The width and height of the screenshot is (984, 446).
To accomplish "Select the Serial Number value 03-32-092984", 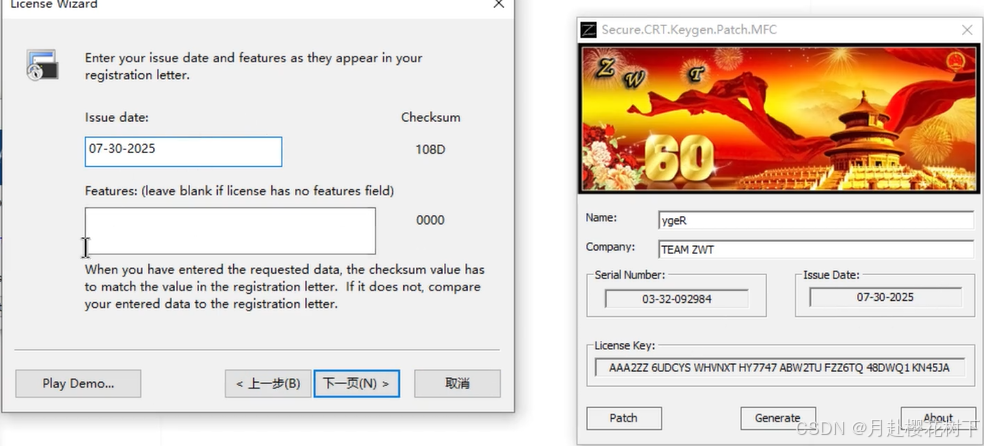I will [x=676, y=299].
